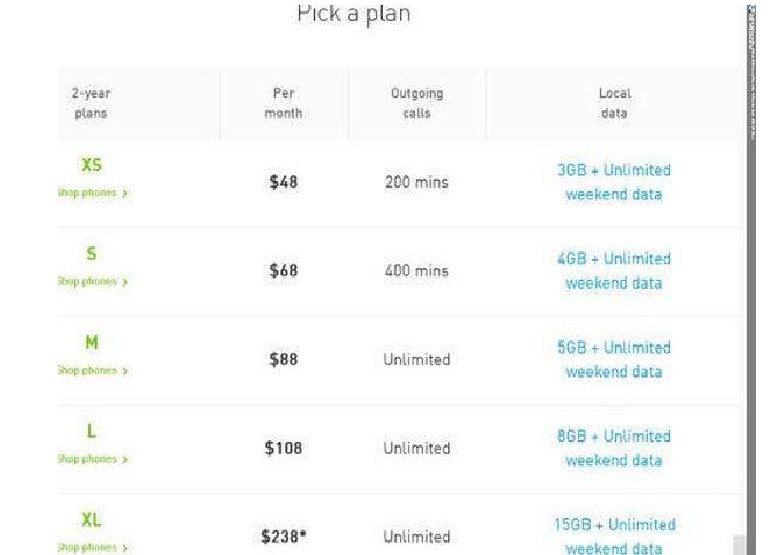Viewport: 781px width, 555px height.
Task: Click Shop phones link under M plan
Action: pos(92,371)
